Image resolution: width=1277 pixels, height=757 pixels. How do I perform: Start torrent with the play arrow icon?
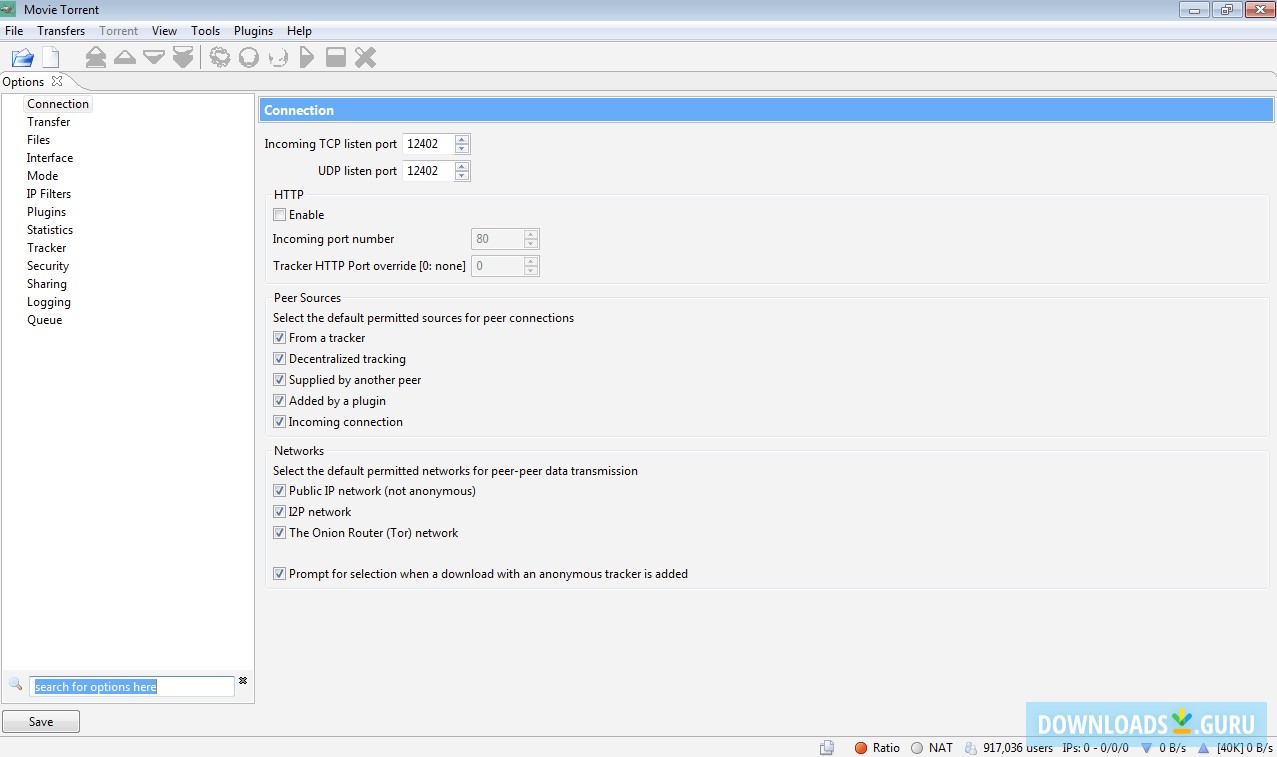pyautogui.click(x=307, y=57)
